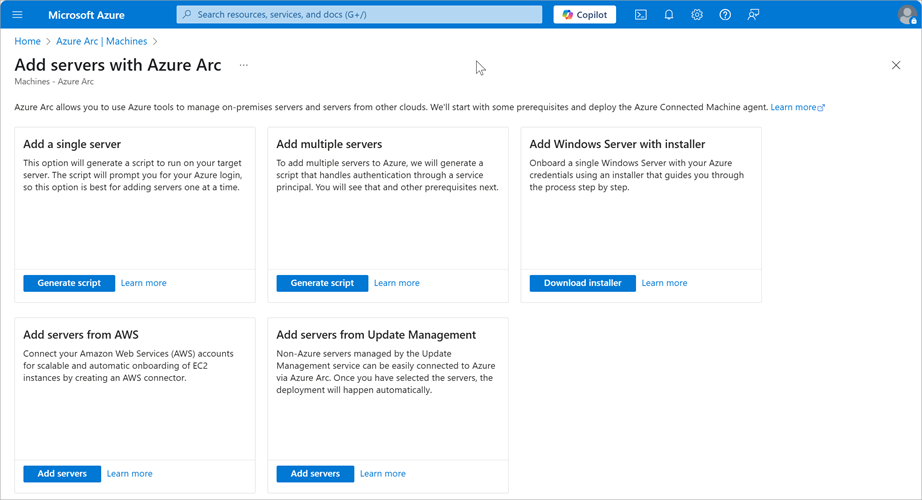Open Learn more under Add a single server
The width and height of the screenshot is (922, 500).
[143, 283]
